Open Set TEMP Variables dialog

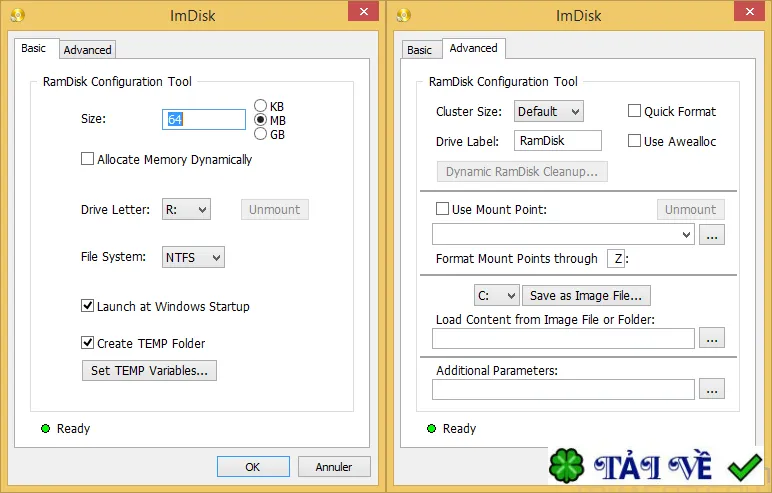click(x=149, y=370)
